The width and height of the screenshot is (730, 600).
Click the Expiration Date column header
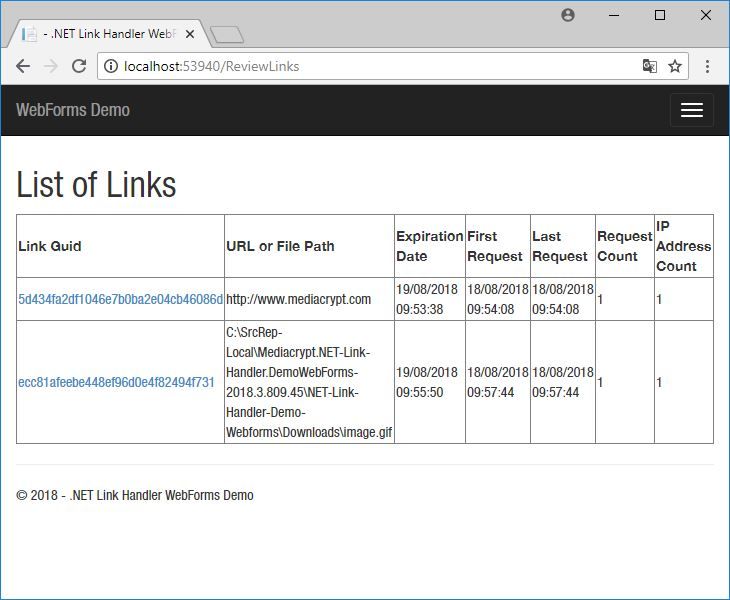click(429, 246)
